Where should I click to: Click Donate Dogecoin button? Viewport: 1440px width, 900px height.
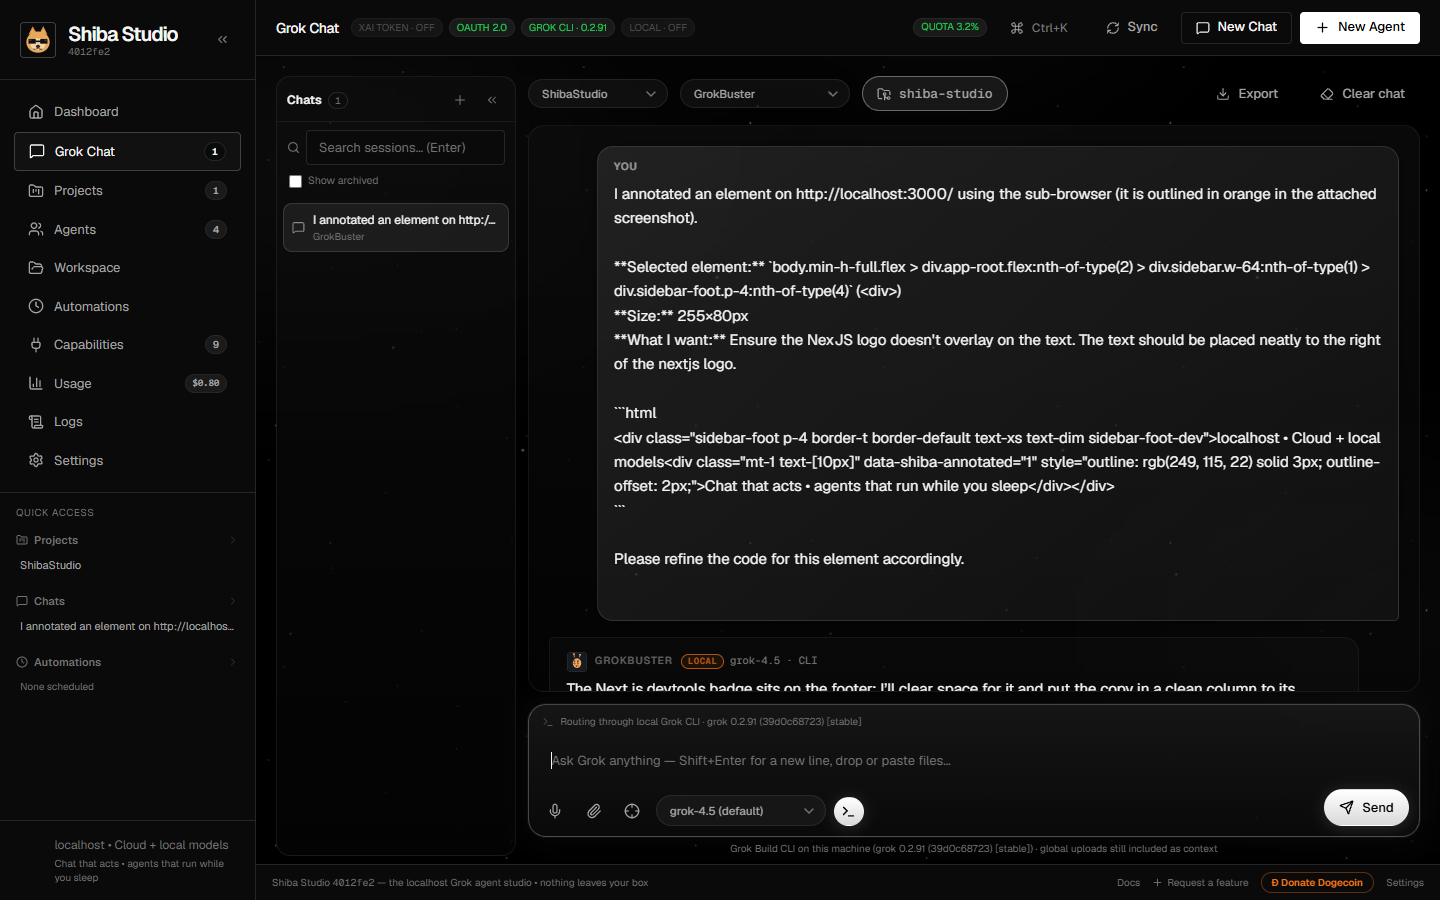pos(1317,883)
